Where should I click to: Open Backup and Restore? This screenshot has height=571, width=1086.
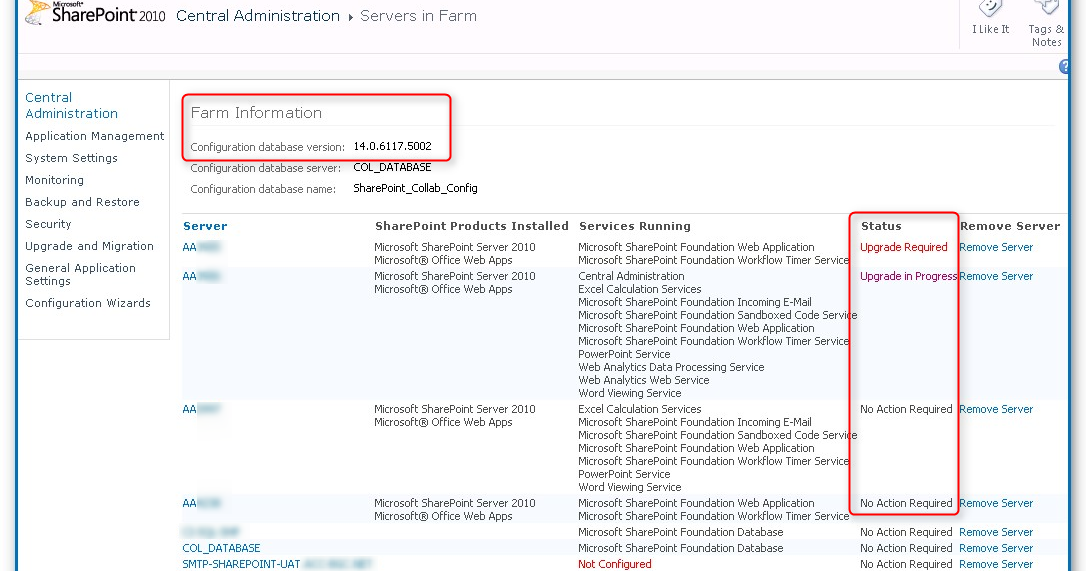point(82,202)
